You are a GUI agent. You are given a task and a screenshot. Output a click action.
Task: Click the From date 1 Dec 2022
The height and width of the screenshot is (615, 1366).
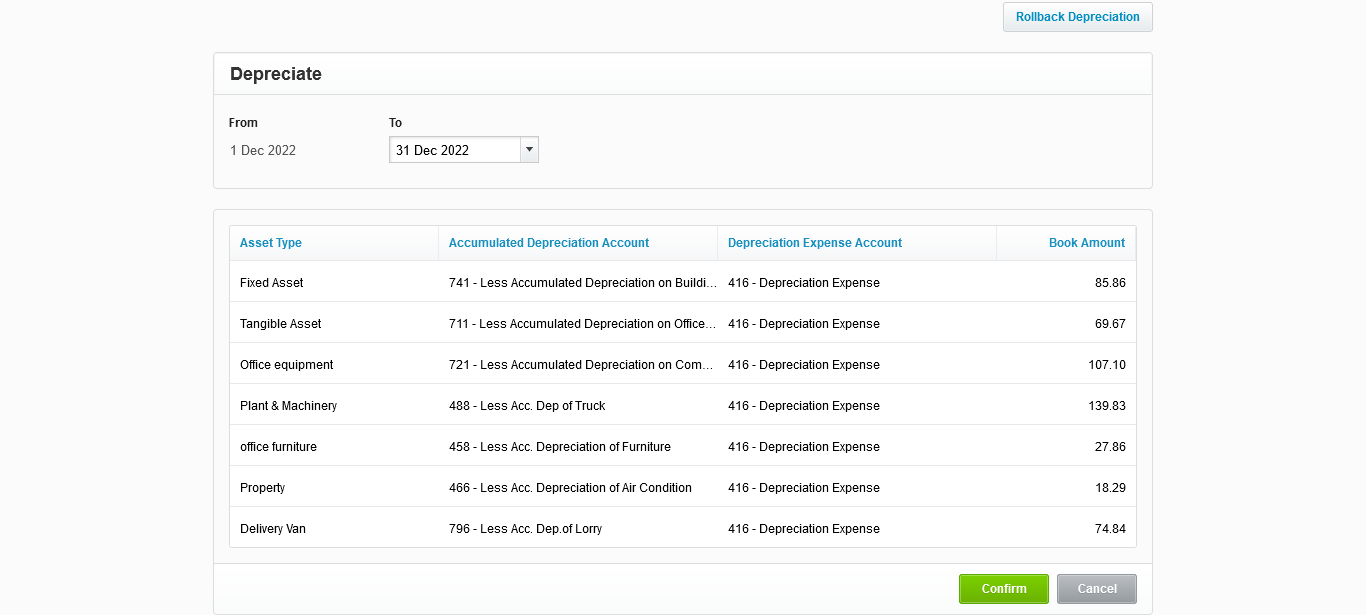[x=263, y=150]
